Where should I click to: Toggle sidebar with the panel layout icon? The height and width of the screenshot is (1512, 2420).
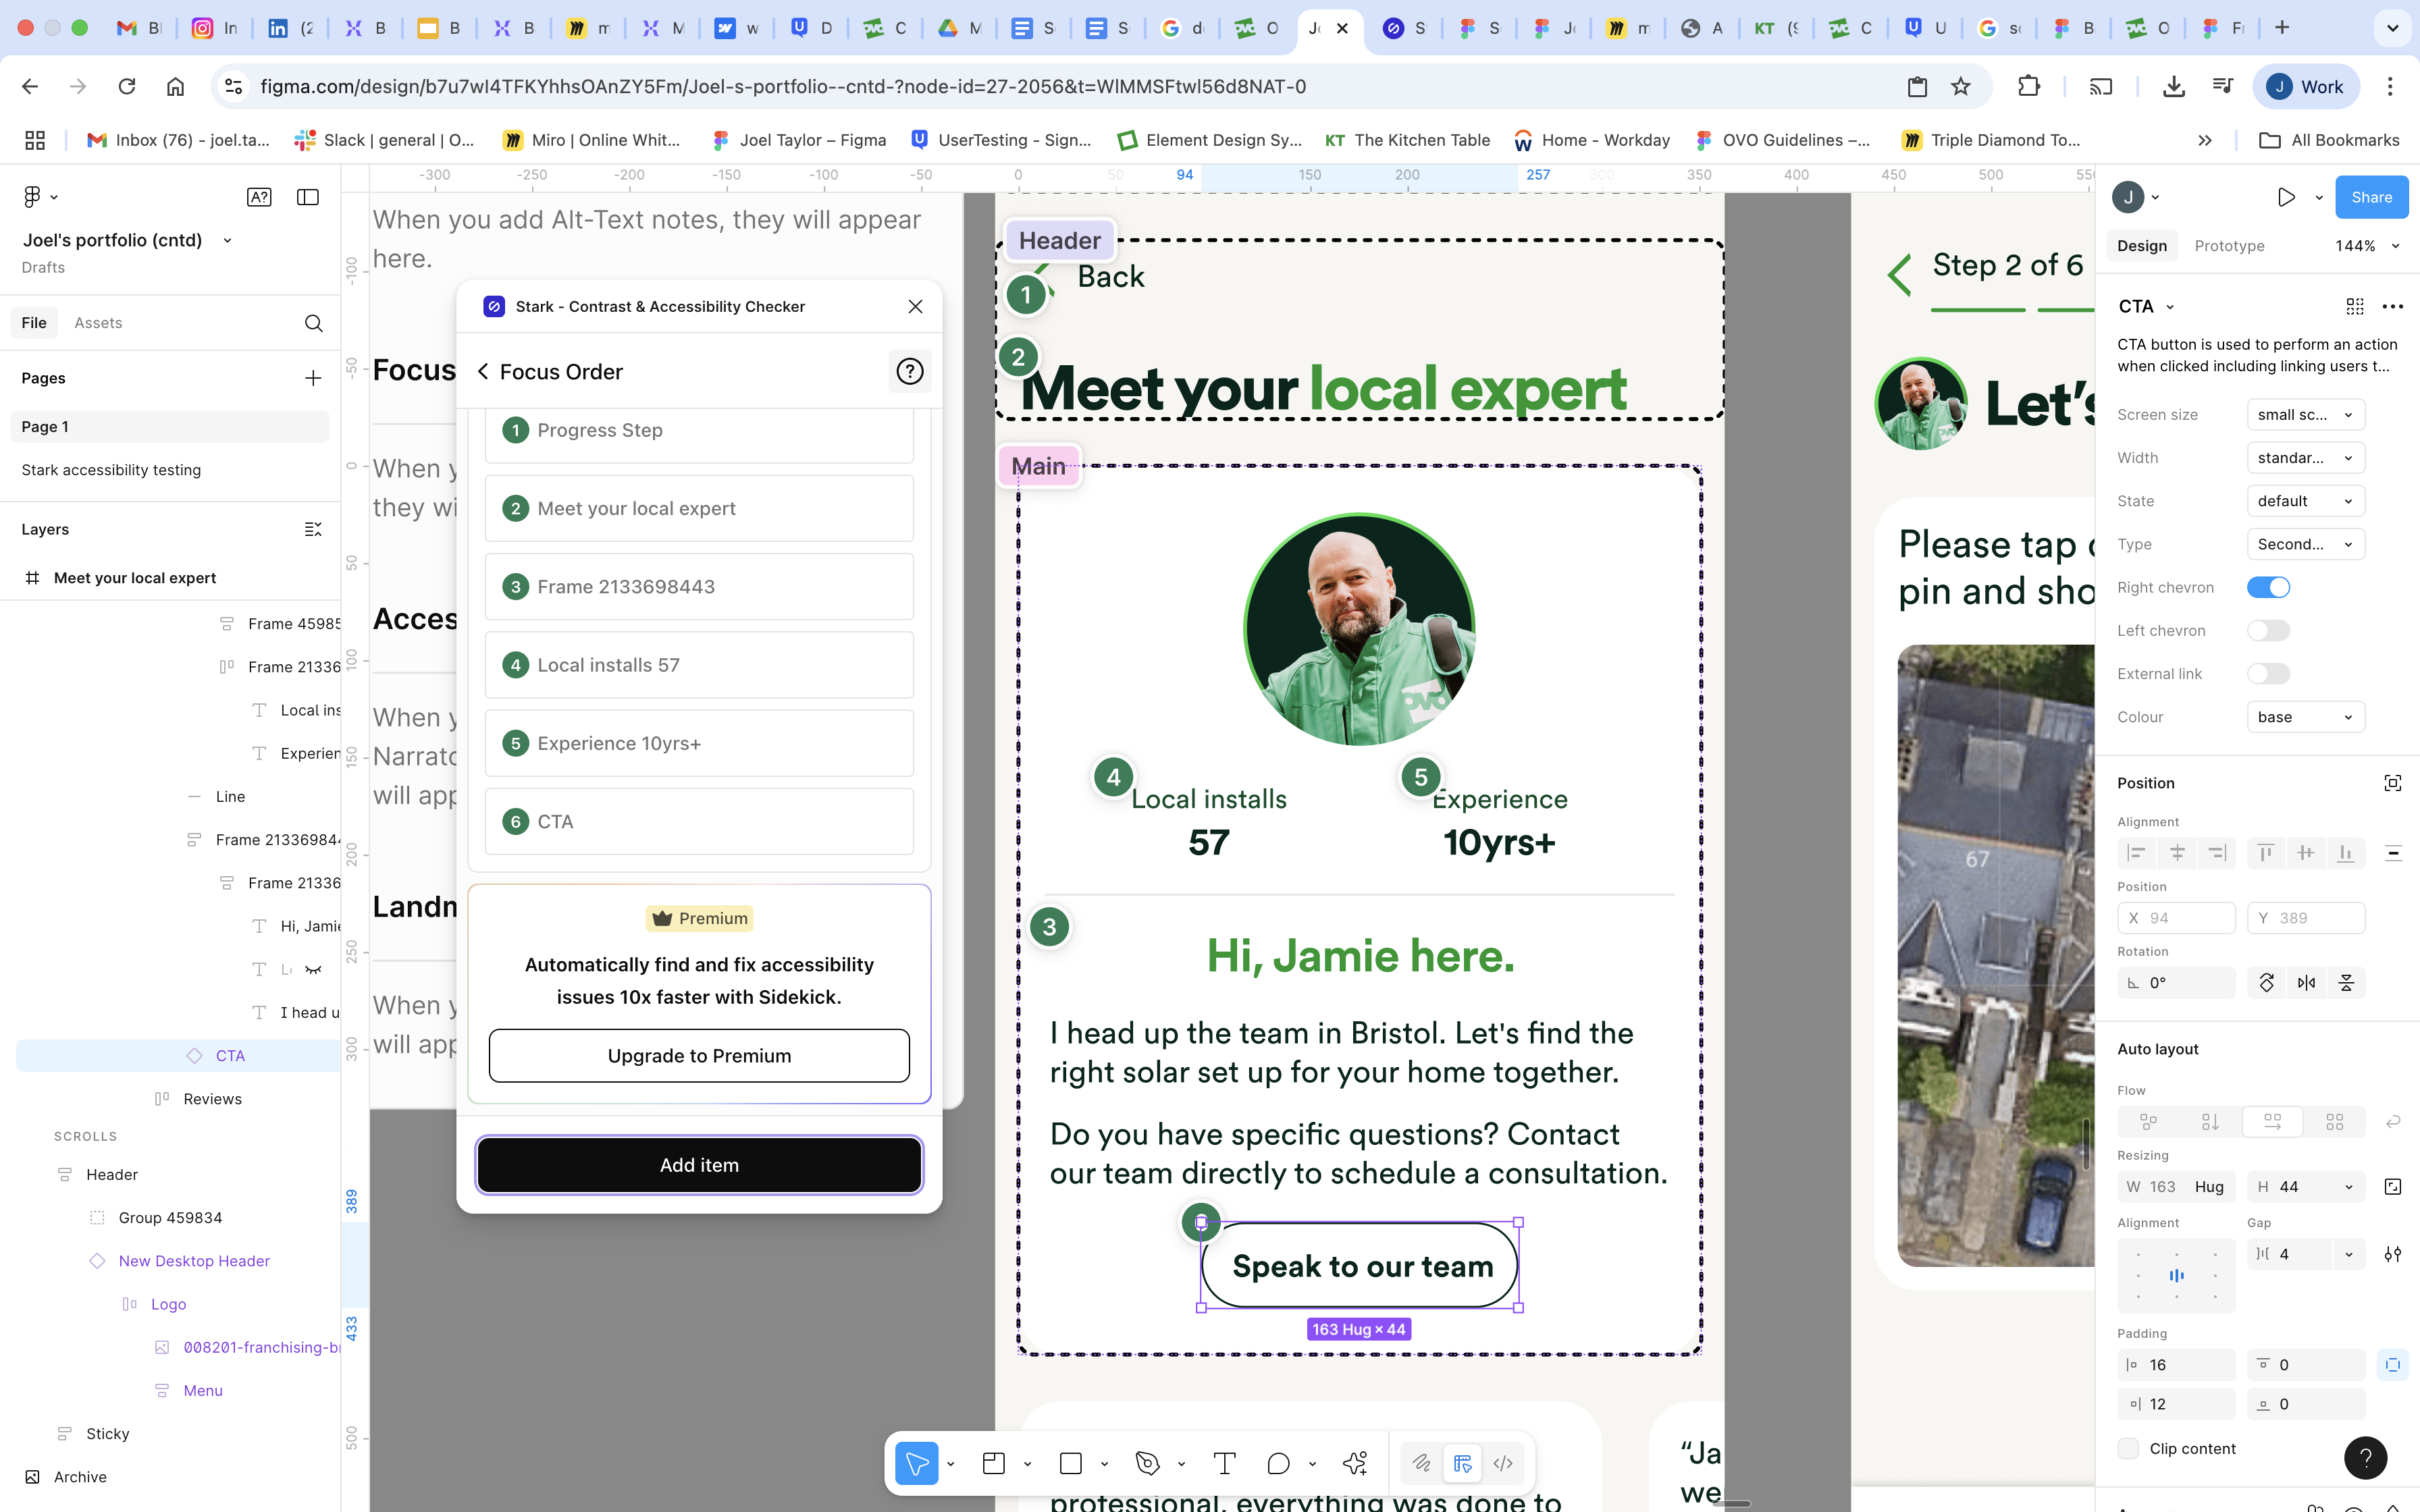pos(308,197)
